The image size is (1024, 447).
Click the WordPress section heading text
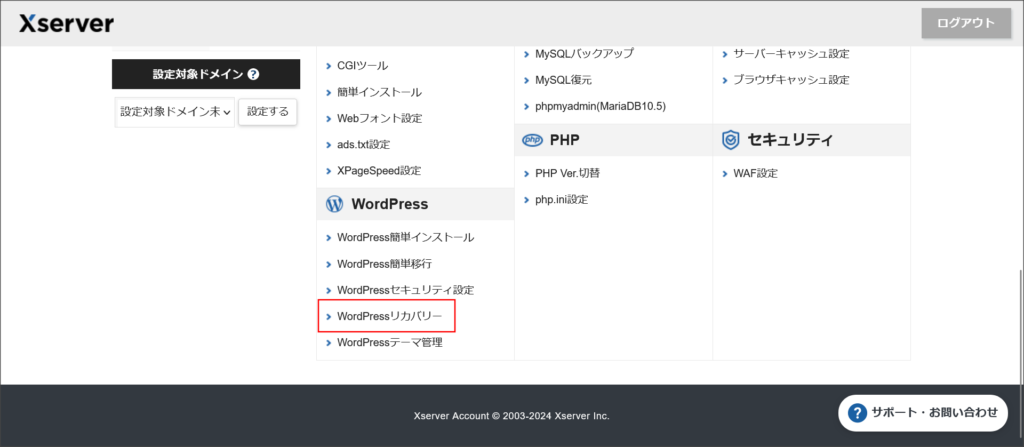pyautogui.click(x=390, y=204)
